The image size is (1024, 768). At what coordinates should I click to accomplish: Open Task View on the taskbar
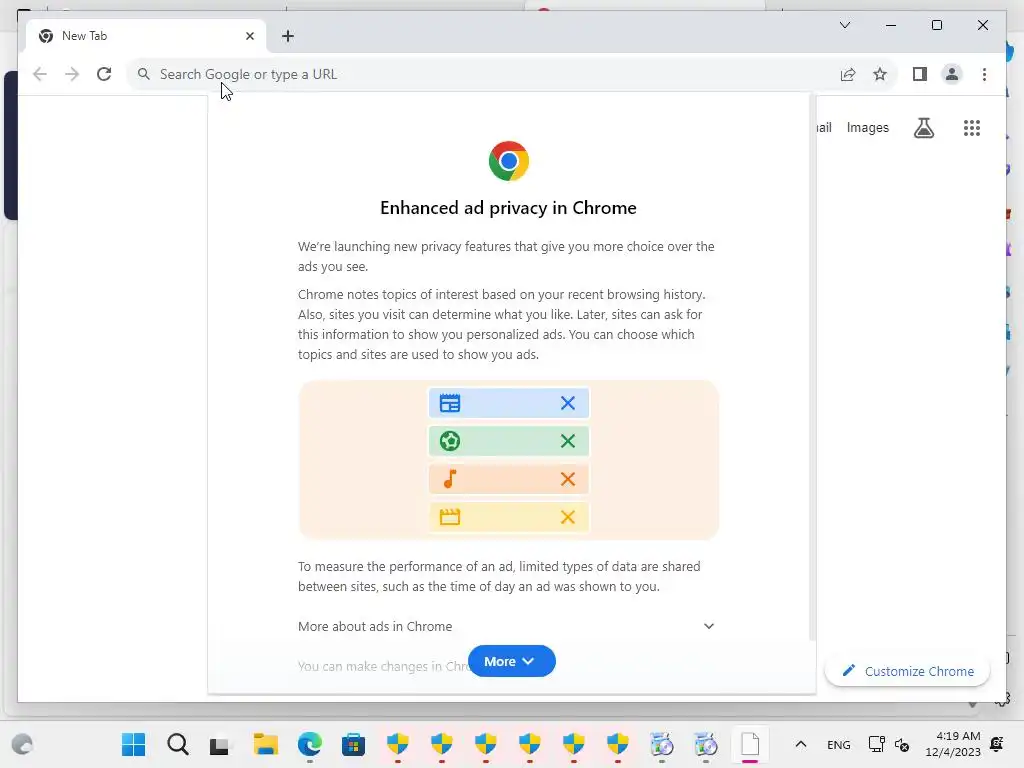[x=220, y=745]
